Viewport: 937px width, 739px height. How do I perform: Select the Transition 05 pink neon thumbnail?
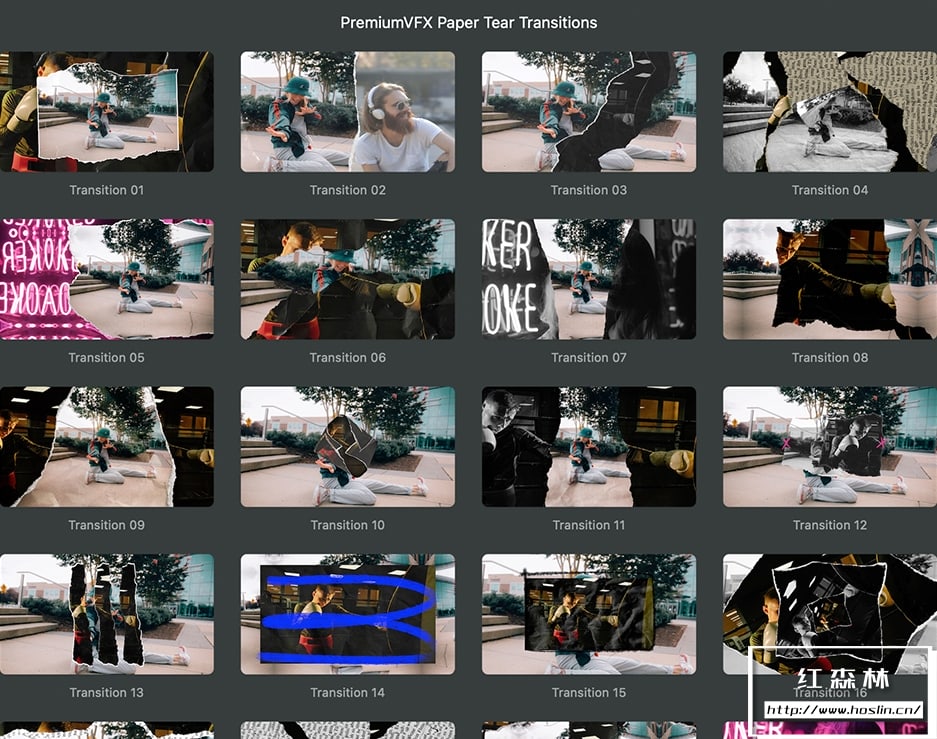(106, 279)
